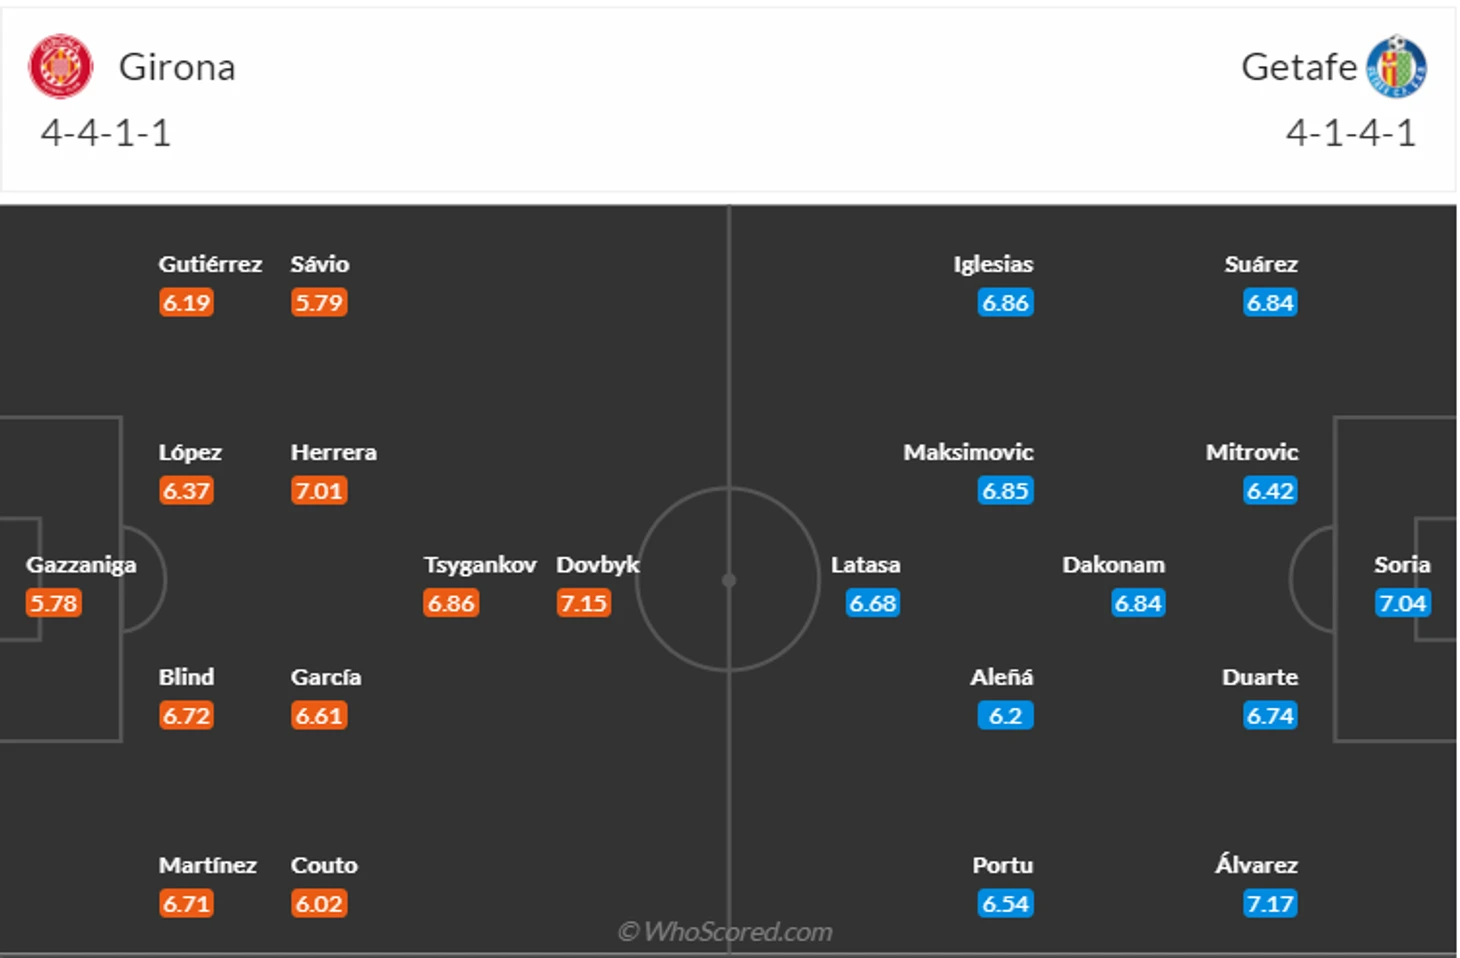Click the Getafe club crest icon
The width and height of the screenshot is (1460, 958).
click(1396, 67)
